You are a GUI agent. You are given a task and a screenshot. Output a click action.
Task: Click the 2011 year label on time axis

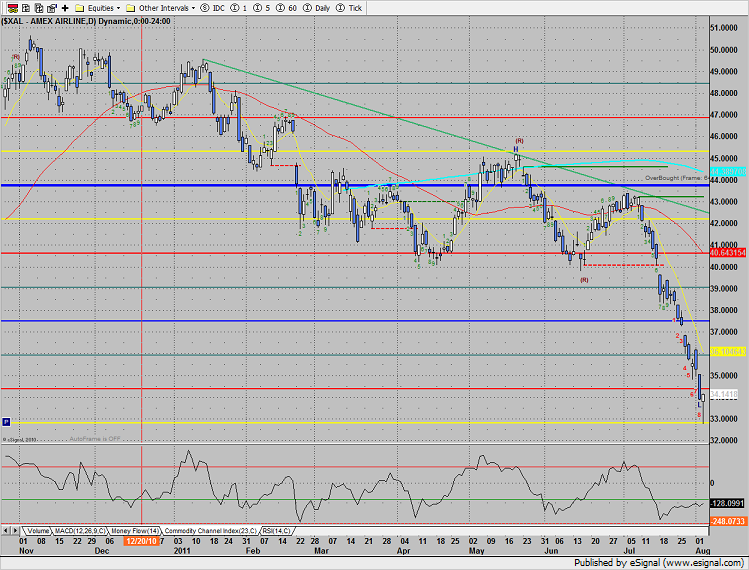pyautogui.click(x=182, y=550)
